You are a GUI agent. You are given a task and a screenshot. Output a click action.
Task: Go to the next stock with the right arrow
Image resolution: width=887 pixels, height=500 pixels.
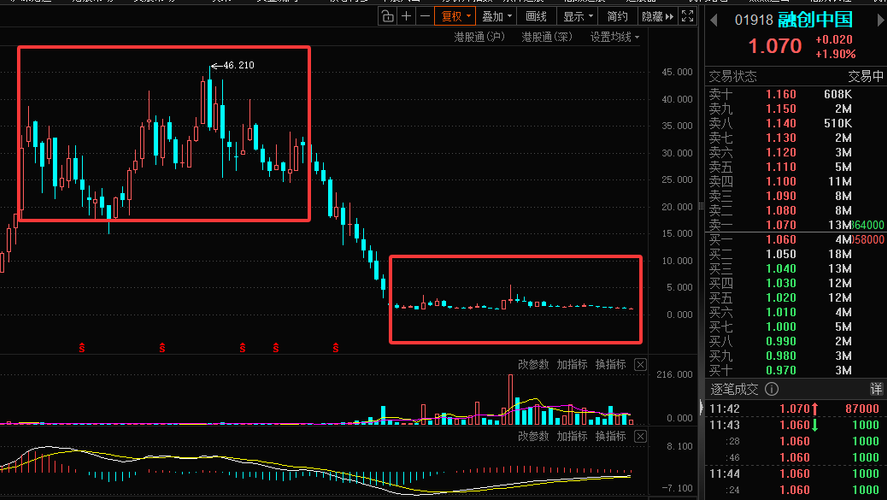[880, 20]
